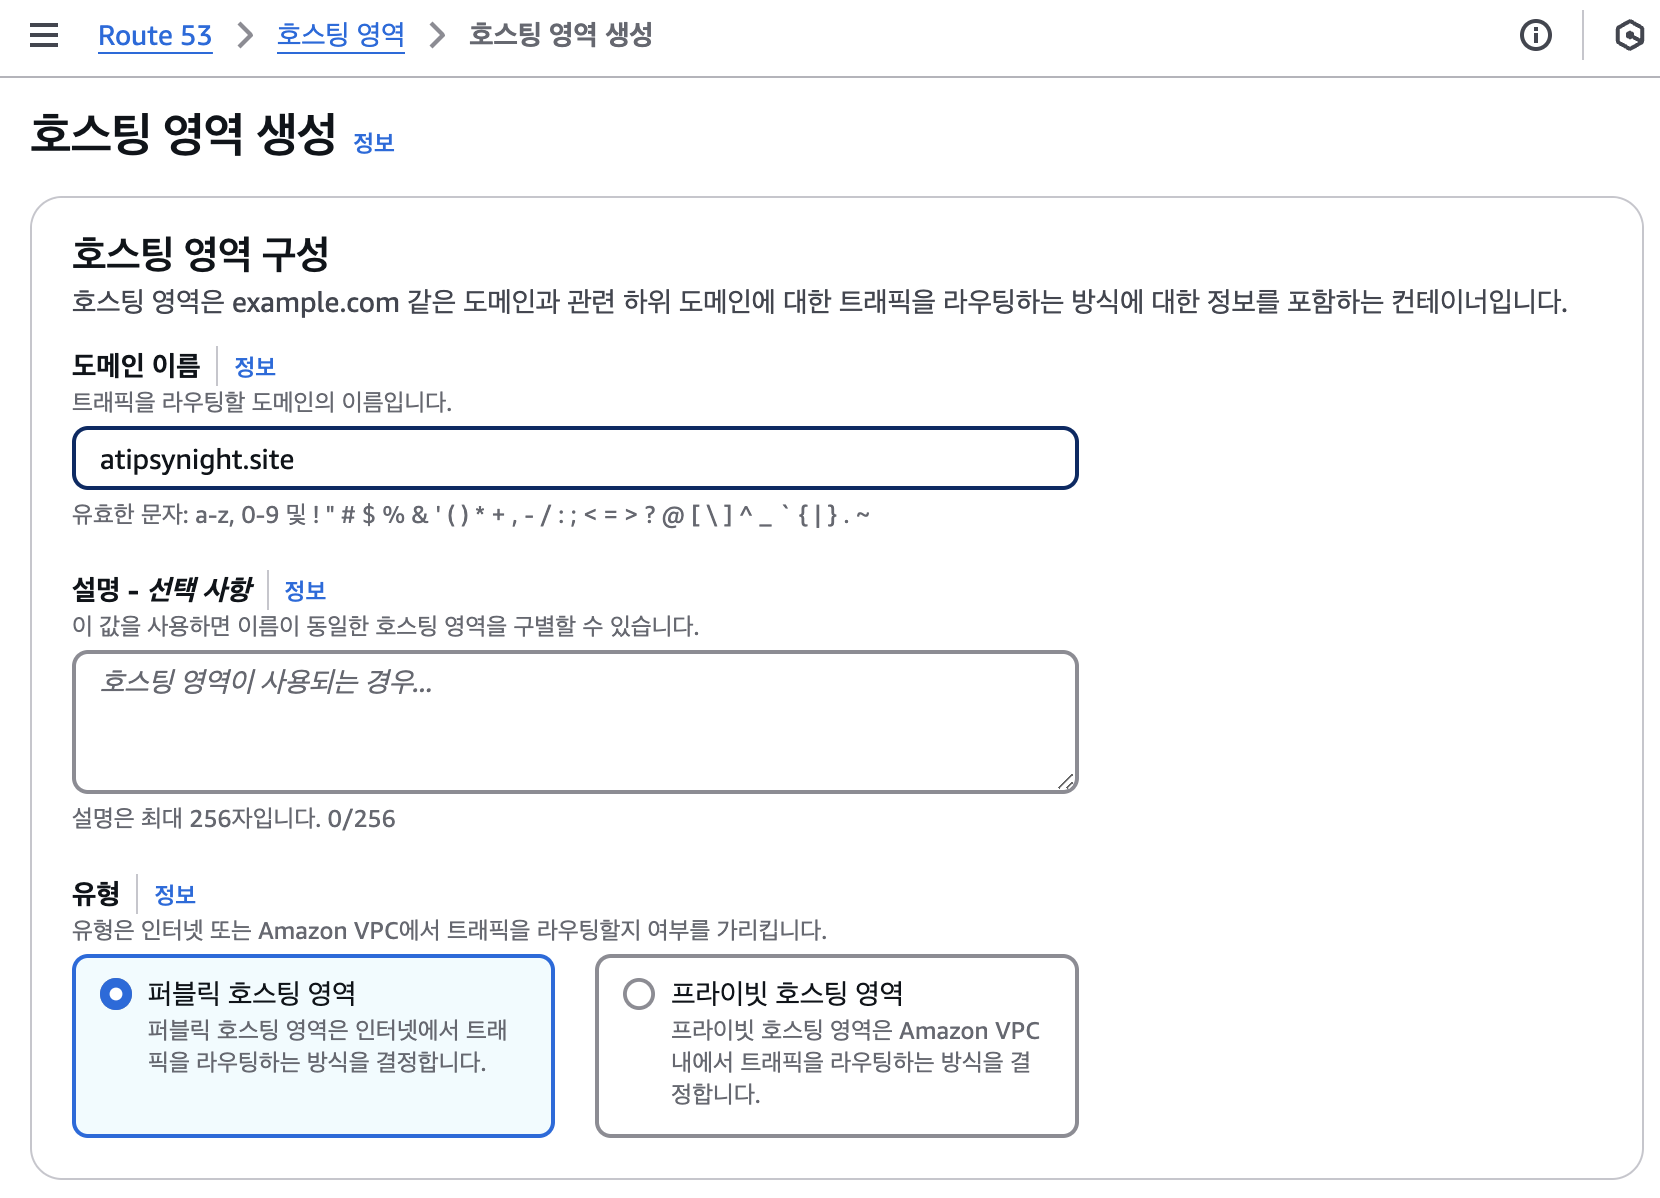Select 퍼블릭 호스팅 영역 radio button
Image resolution: width=1660 pixels, height=1198 pixels.
point(116,994)
